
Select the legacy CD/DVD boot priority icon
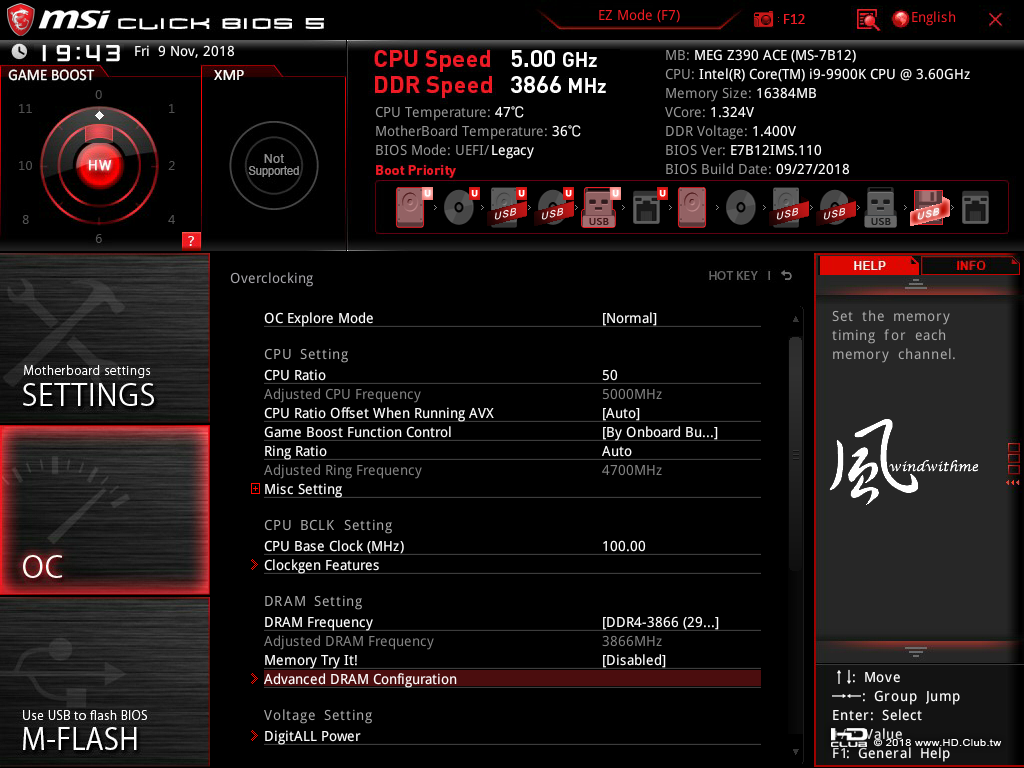741,208
